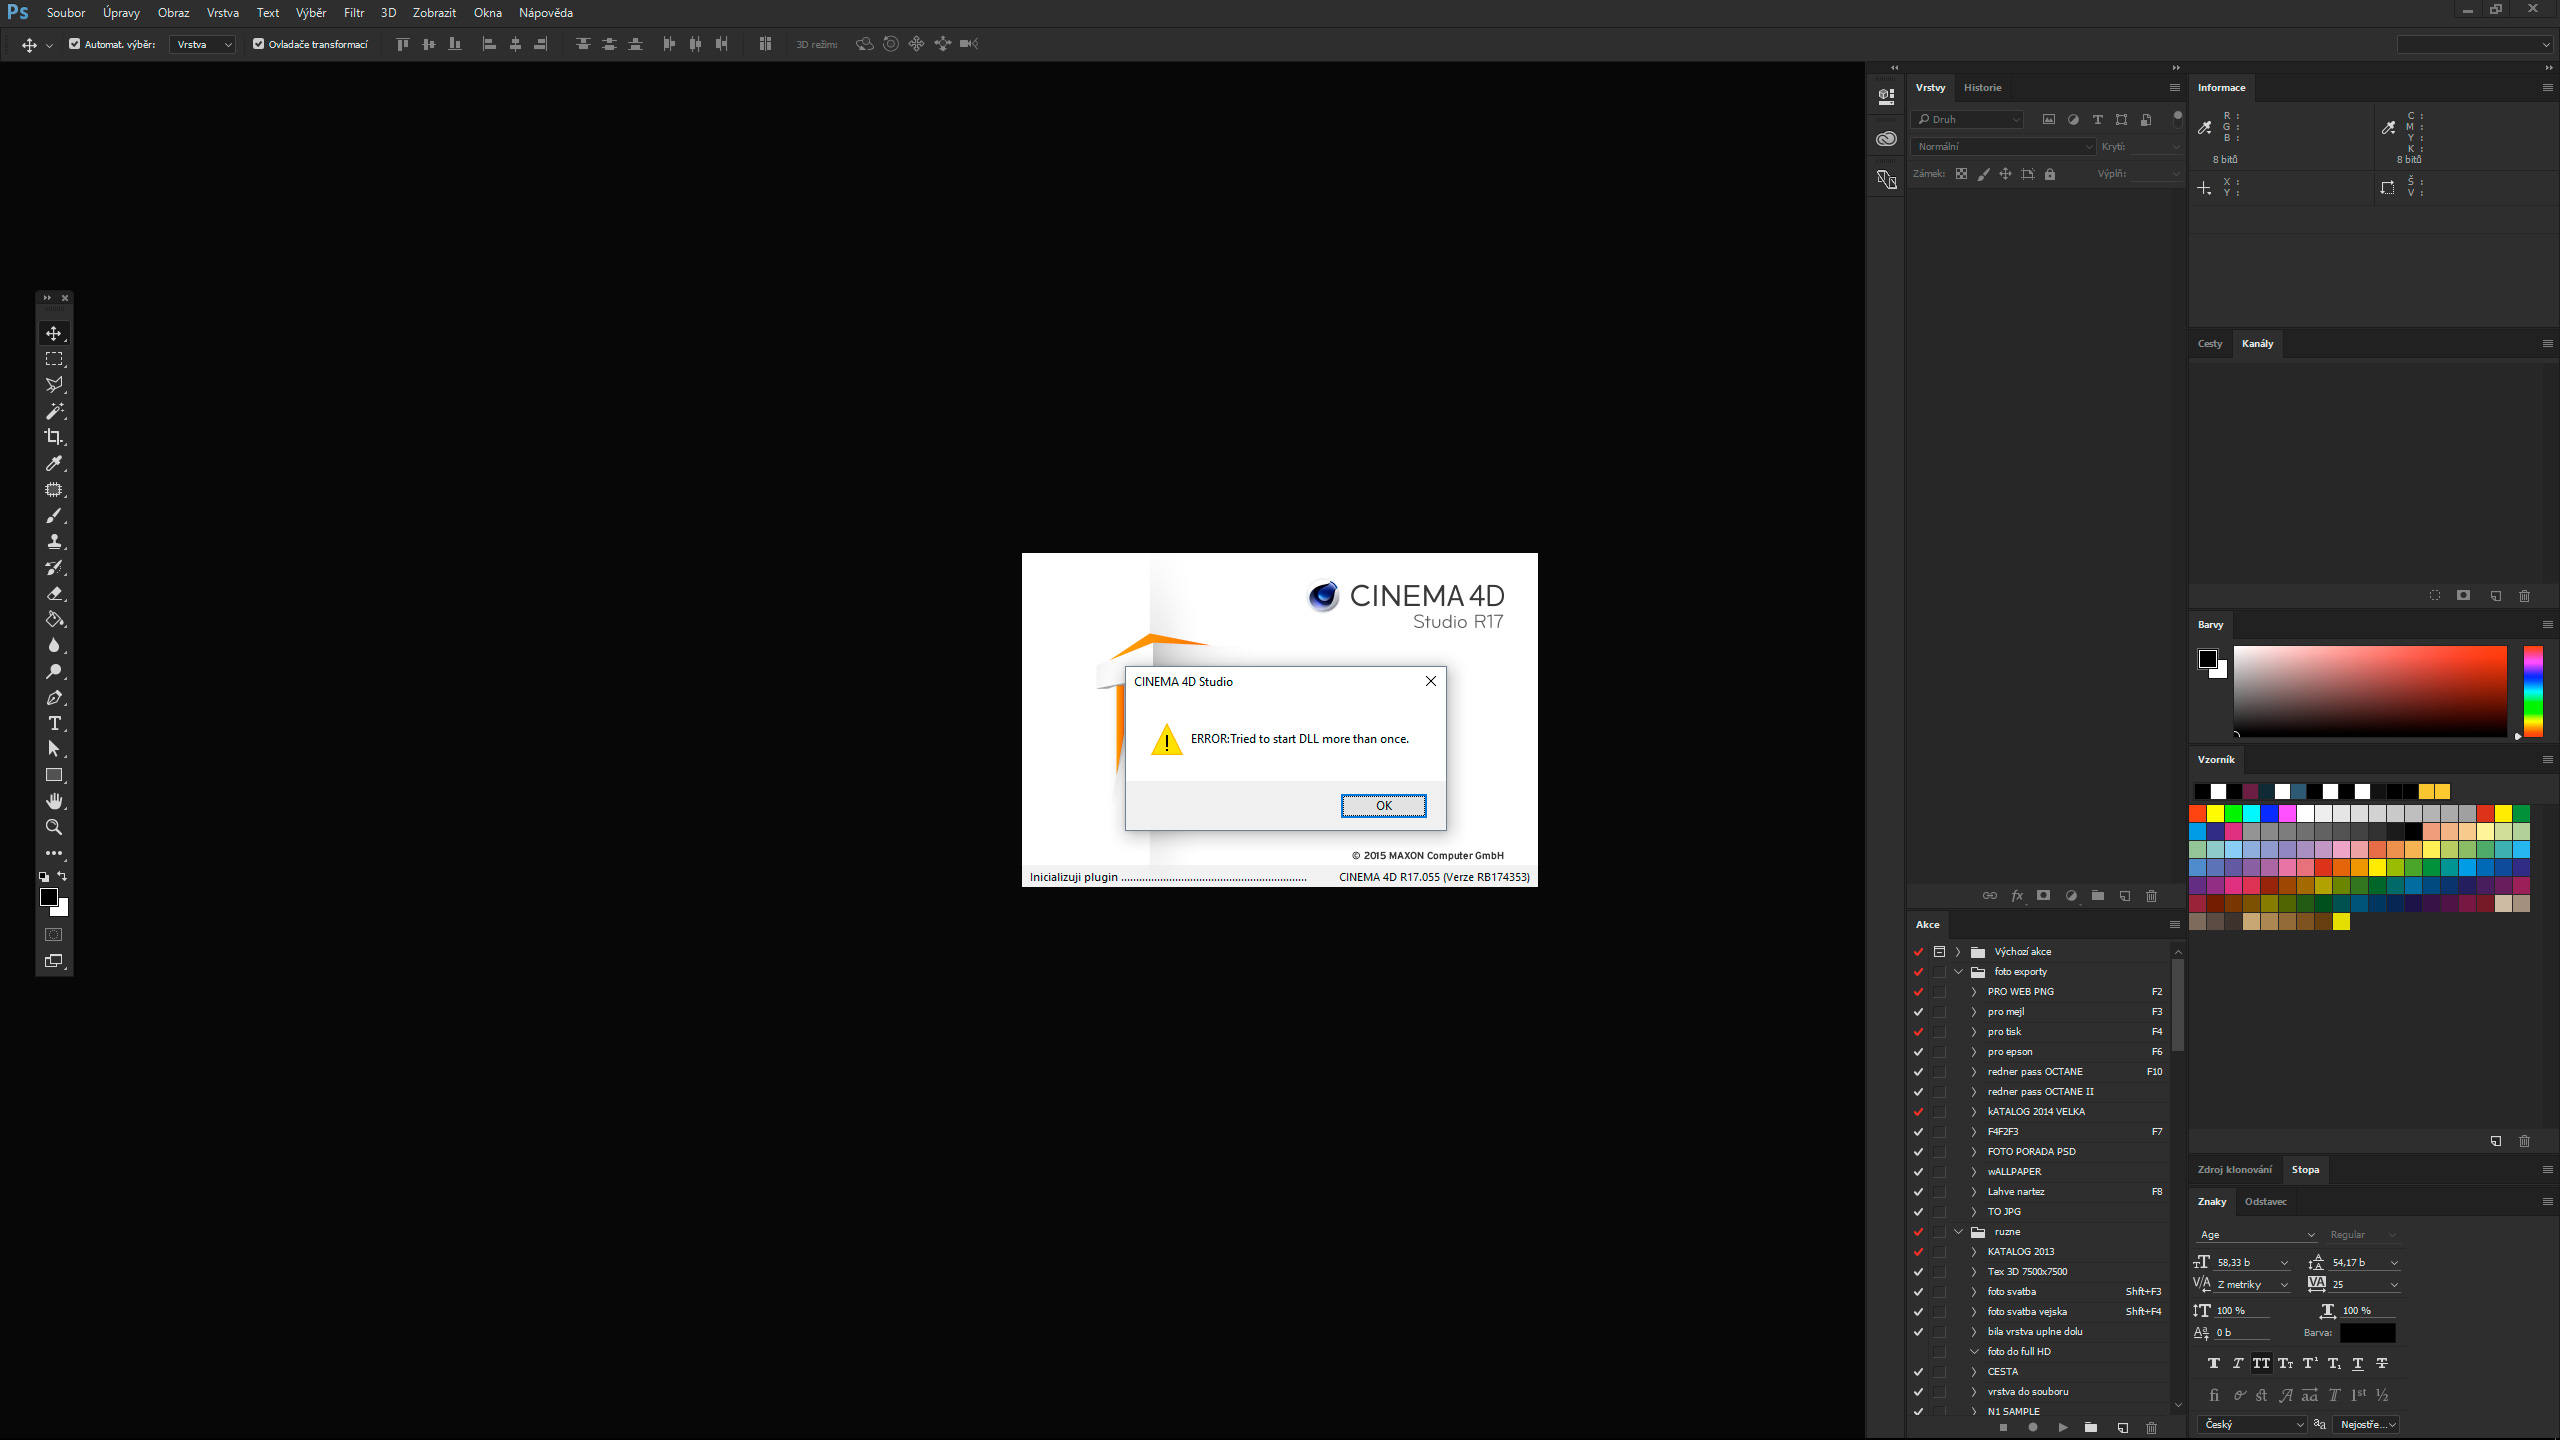Viewport: 2560px width, 1440px height.
Task: Select the Crop tool
Action: pos(54,437)
